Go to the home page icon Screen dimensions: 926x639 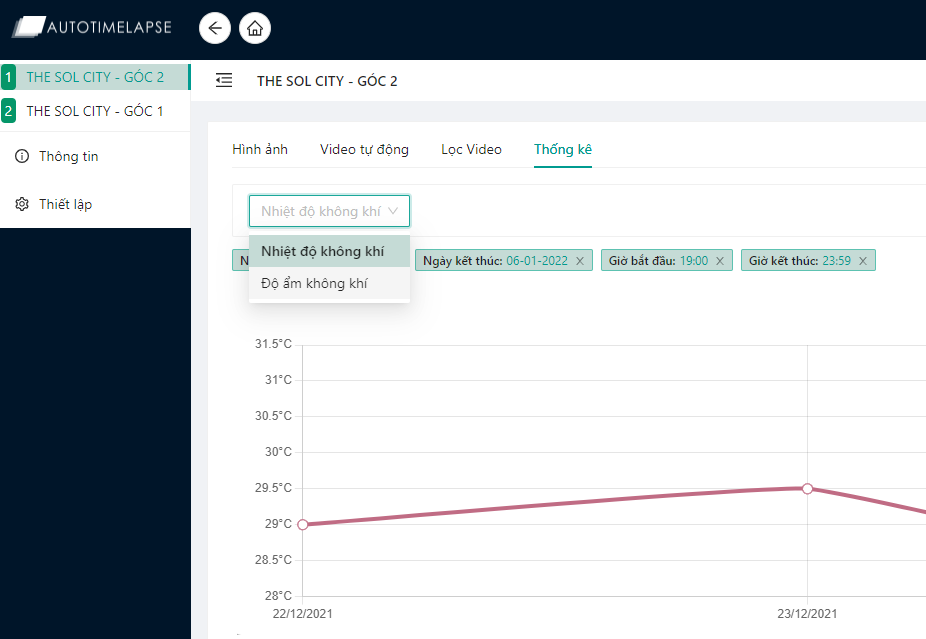pos(255,28)
